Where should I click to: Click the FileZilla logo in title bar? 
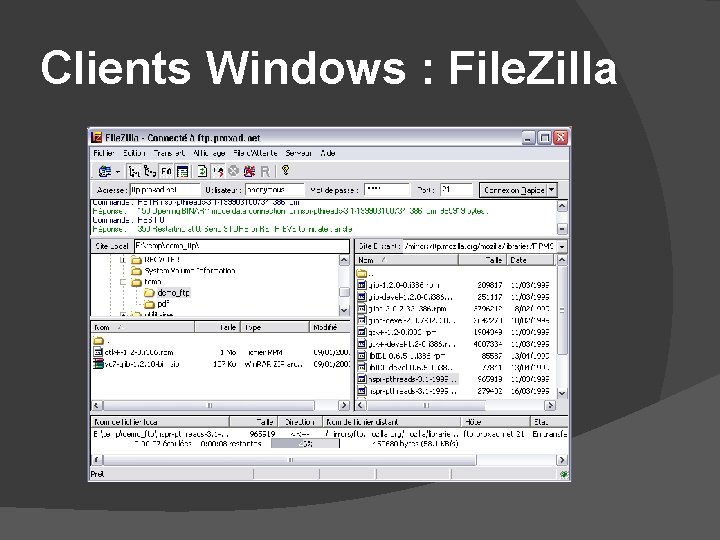pyautogui.click(x=96, y=137)
